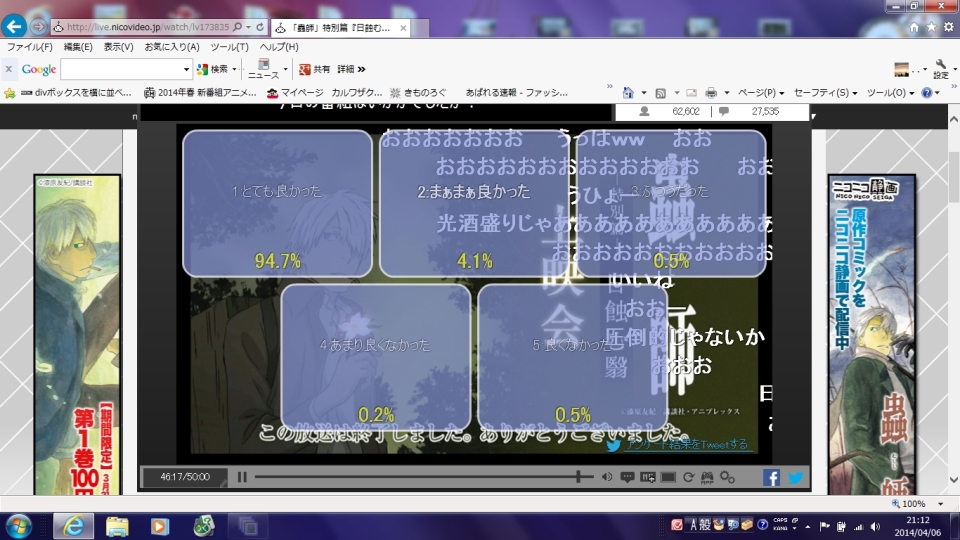Open the 編集(E) menu
Screen dimensions: 960x540
(78, 47)
